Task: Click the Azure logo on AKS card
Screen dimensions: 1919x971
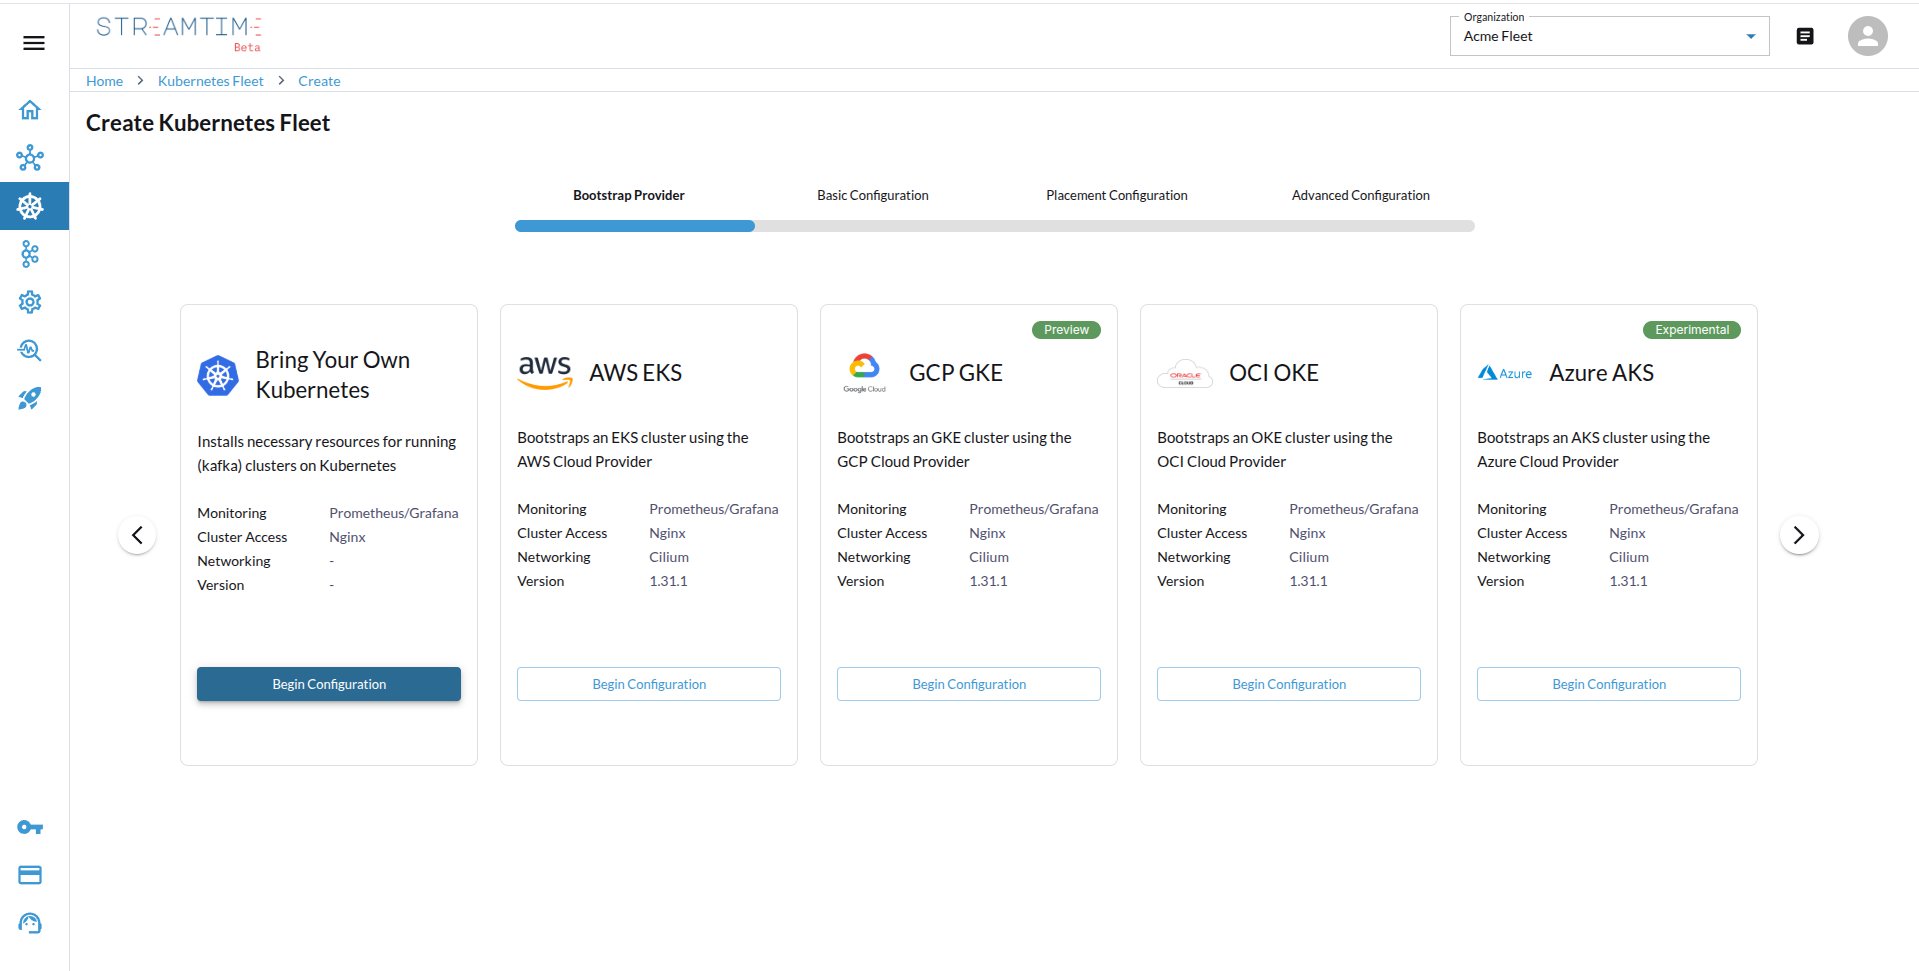Action: pos(1505,373)
